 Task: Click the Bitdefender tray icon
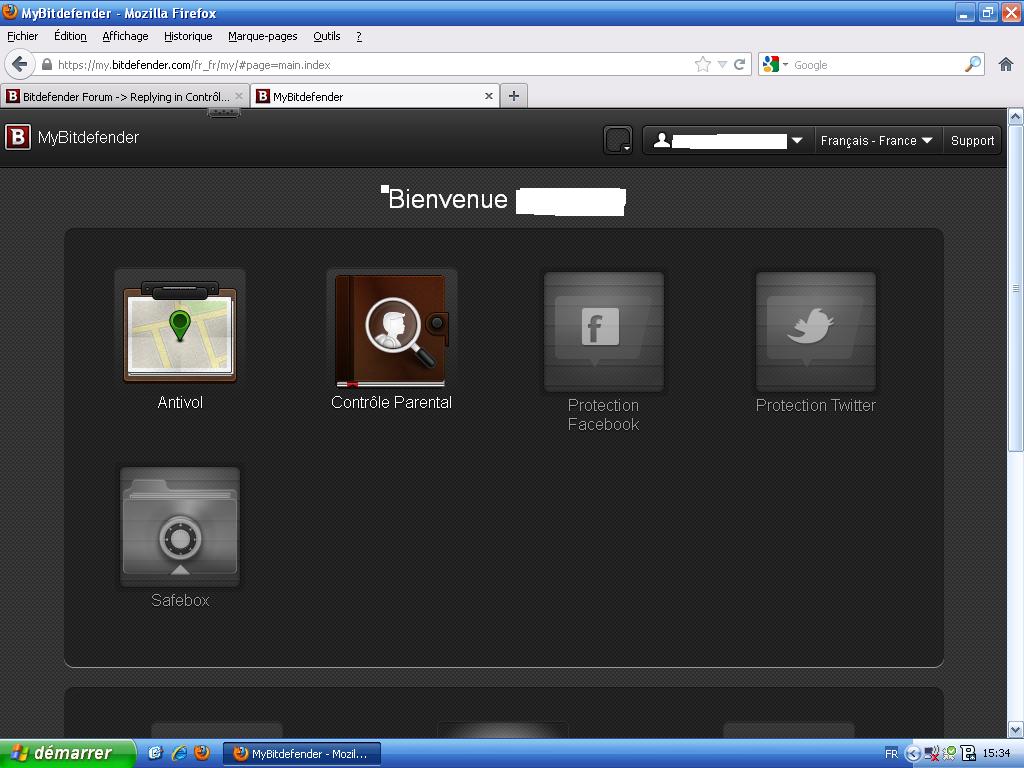click(968, 754)
